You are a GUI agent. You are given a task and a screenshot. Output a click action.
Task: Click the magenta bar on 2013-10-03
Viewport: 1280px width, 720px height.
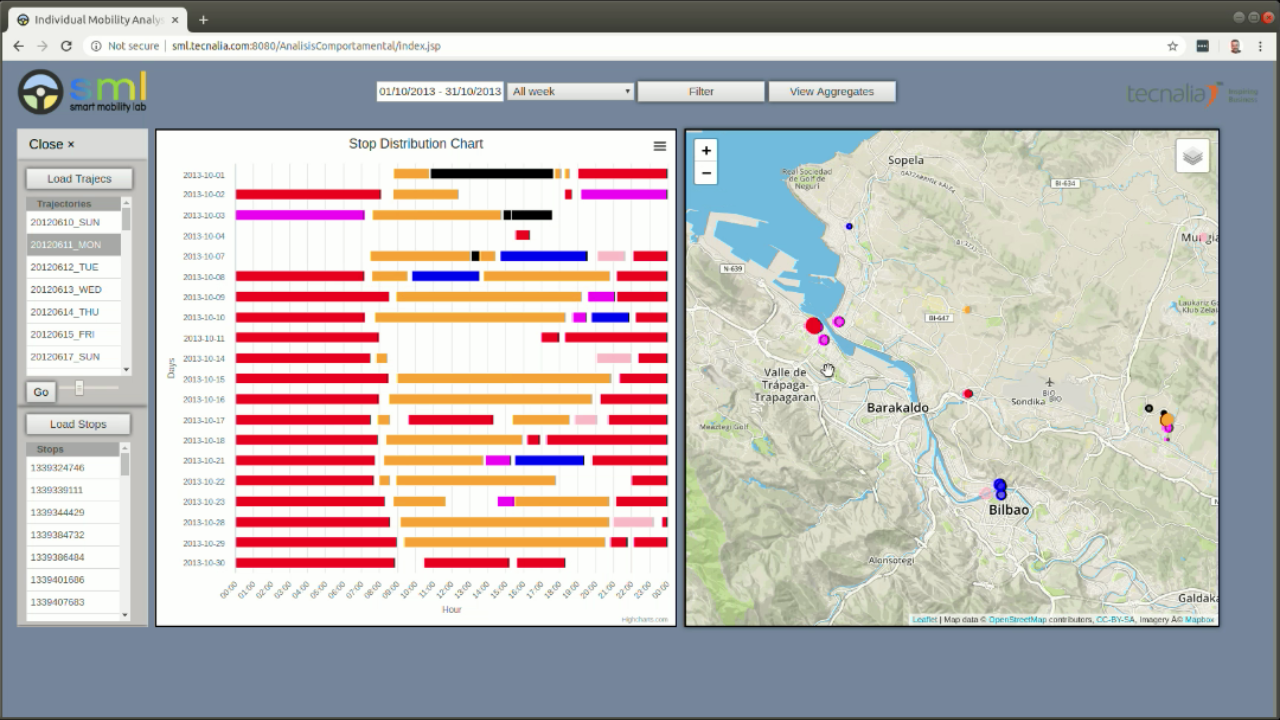[300, 215]
